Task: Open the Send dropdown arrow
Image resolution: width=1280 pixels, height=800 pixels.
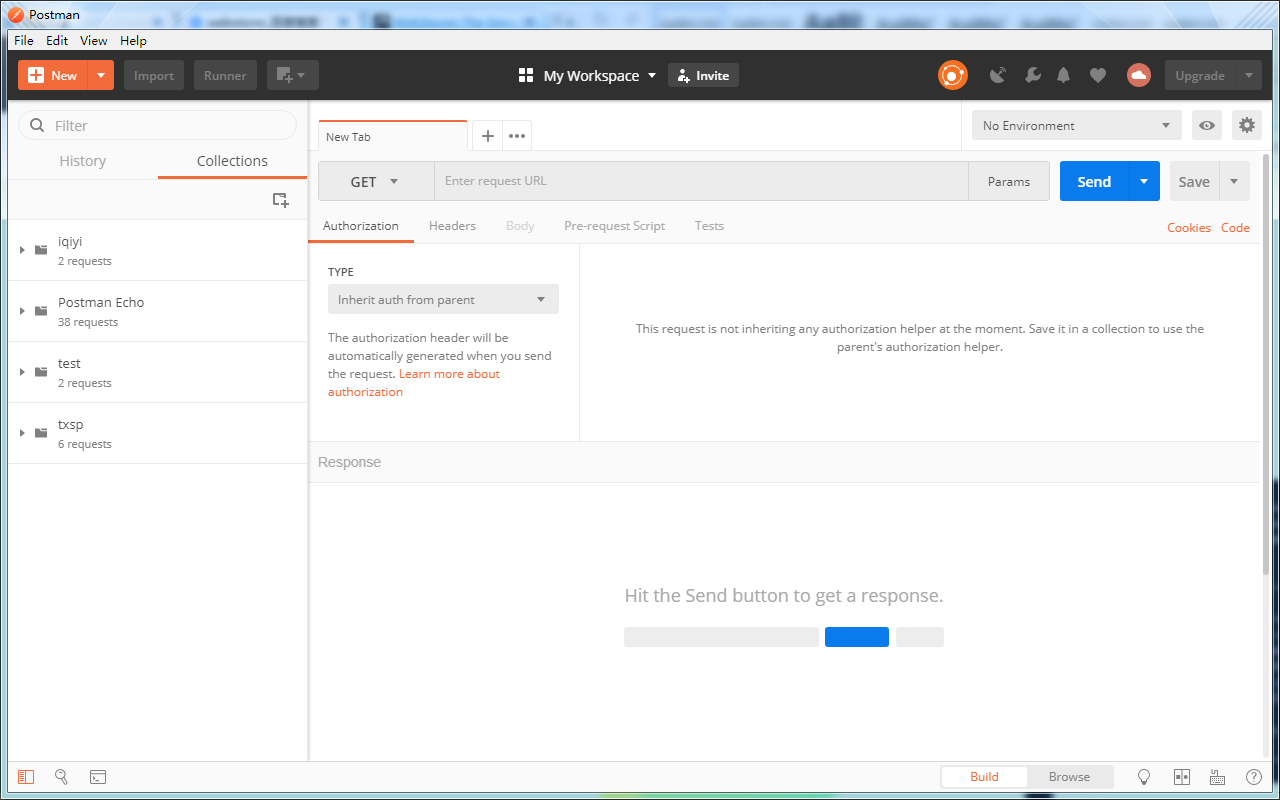Action: point(1145,181)
